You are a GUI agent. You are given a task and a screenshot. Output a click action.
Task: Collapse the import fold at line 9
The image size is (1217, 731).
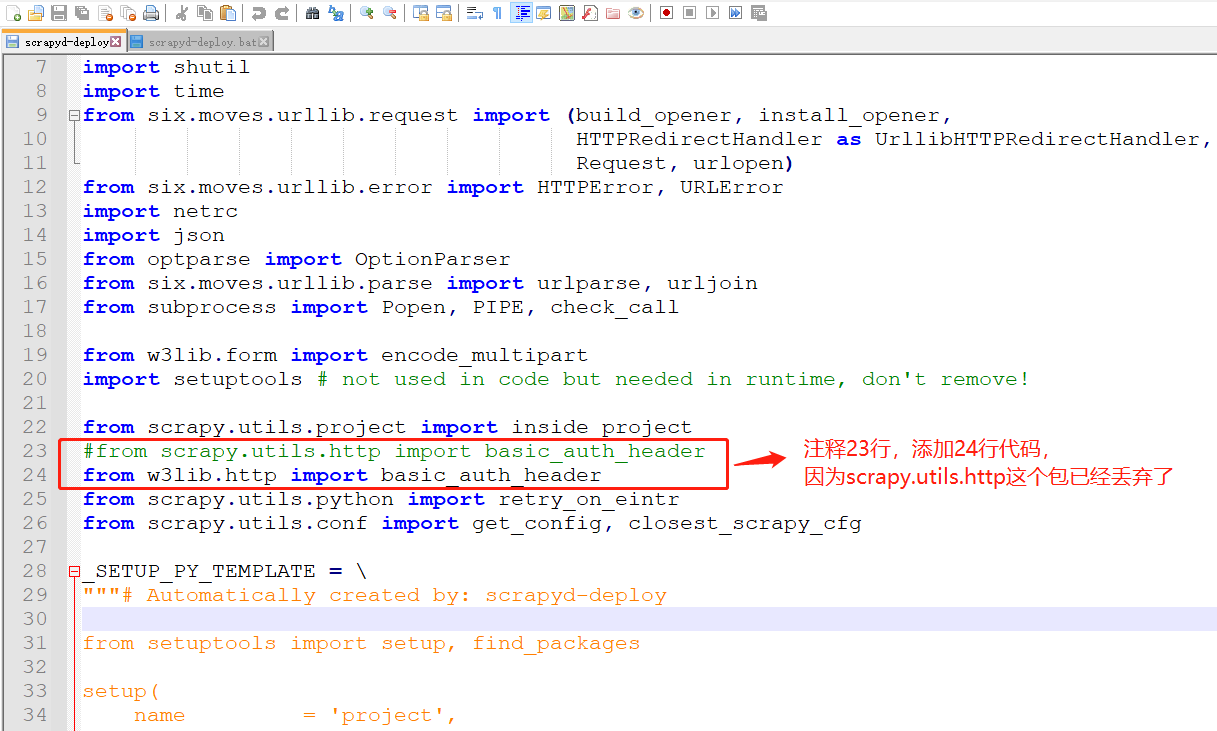pyautogui.click(x=73, y=114)
